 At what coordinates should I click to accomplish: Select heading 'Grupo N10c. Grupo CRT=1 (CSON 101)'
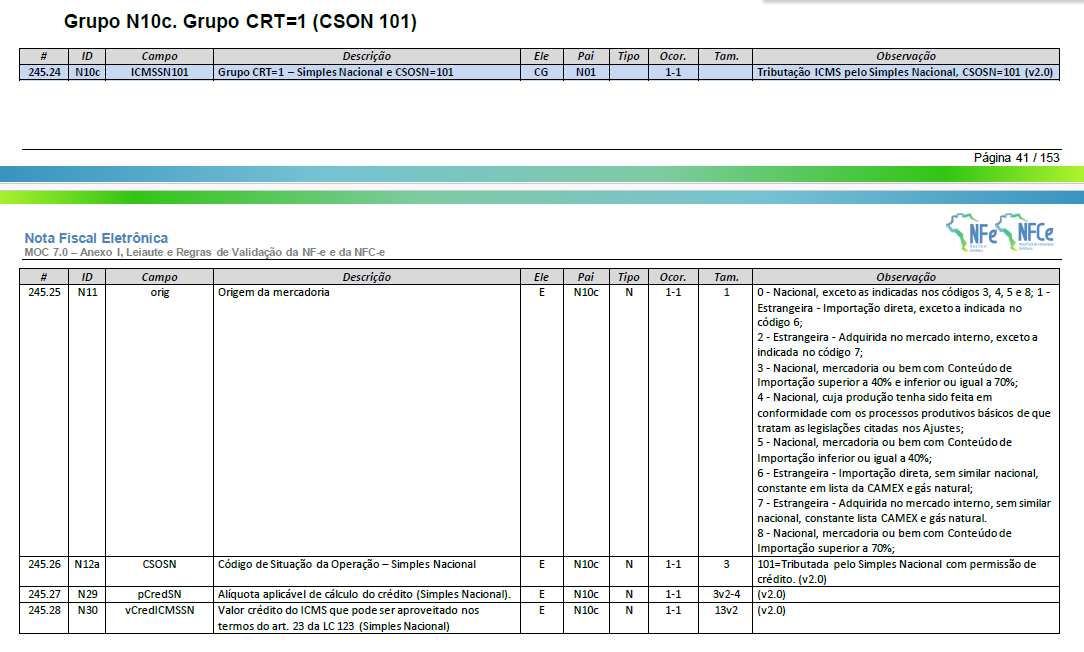pyautogui.click(x=240, y=21)
